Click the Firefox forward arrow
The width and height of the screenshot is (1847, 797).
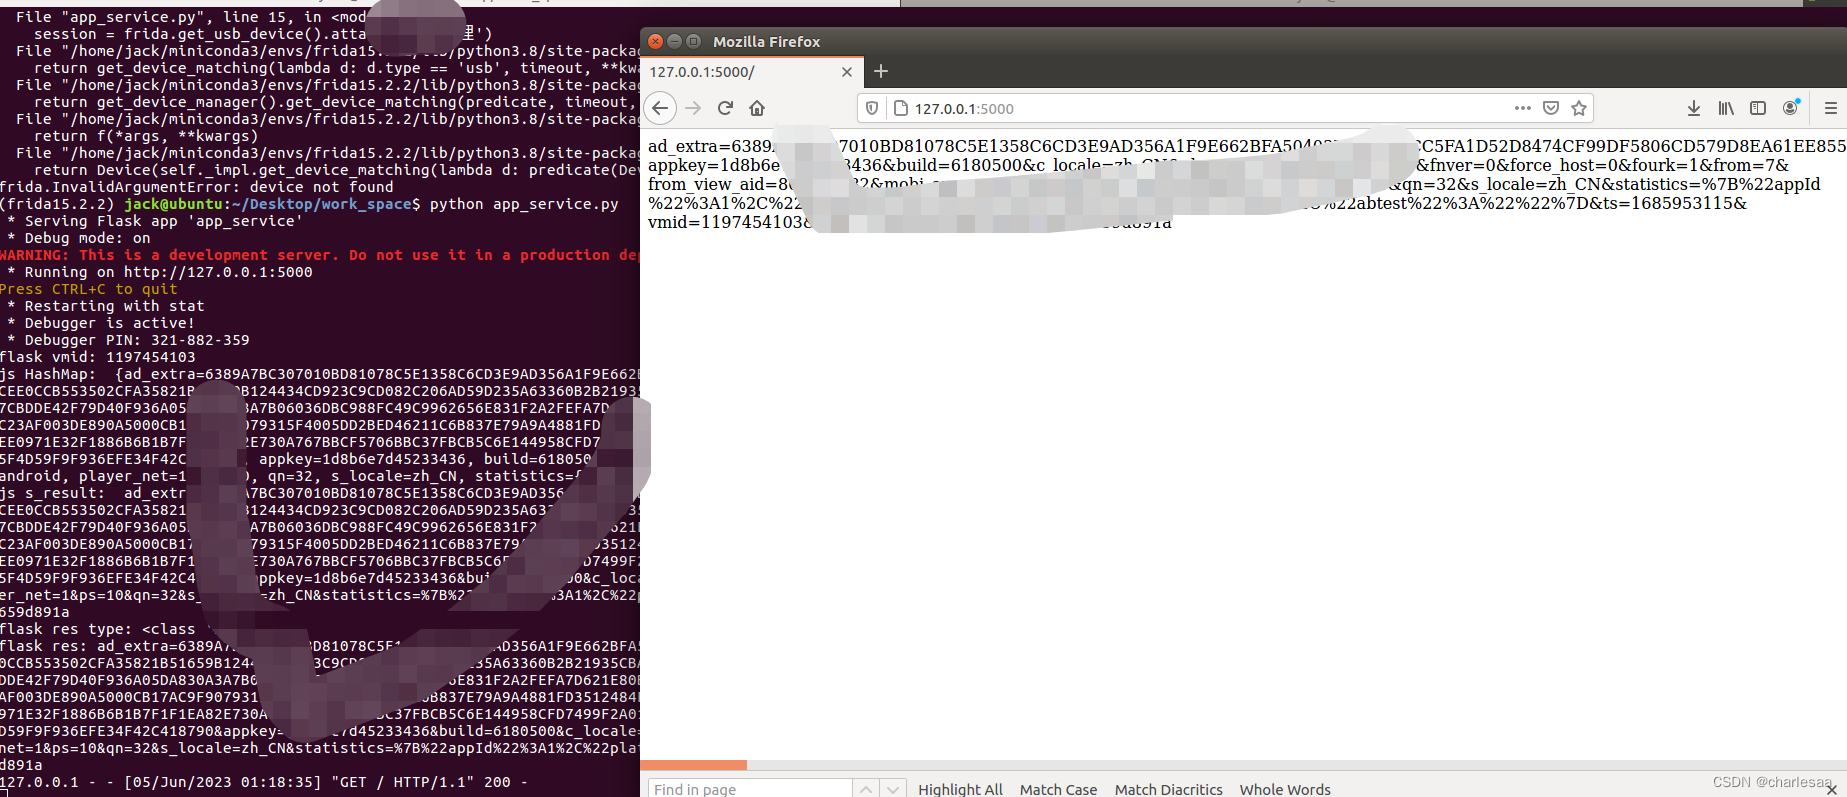click(x=693, y=108)
